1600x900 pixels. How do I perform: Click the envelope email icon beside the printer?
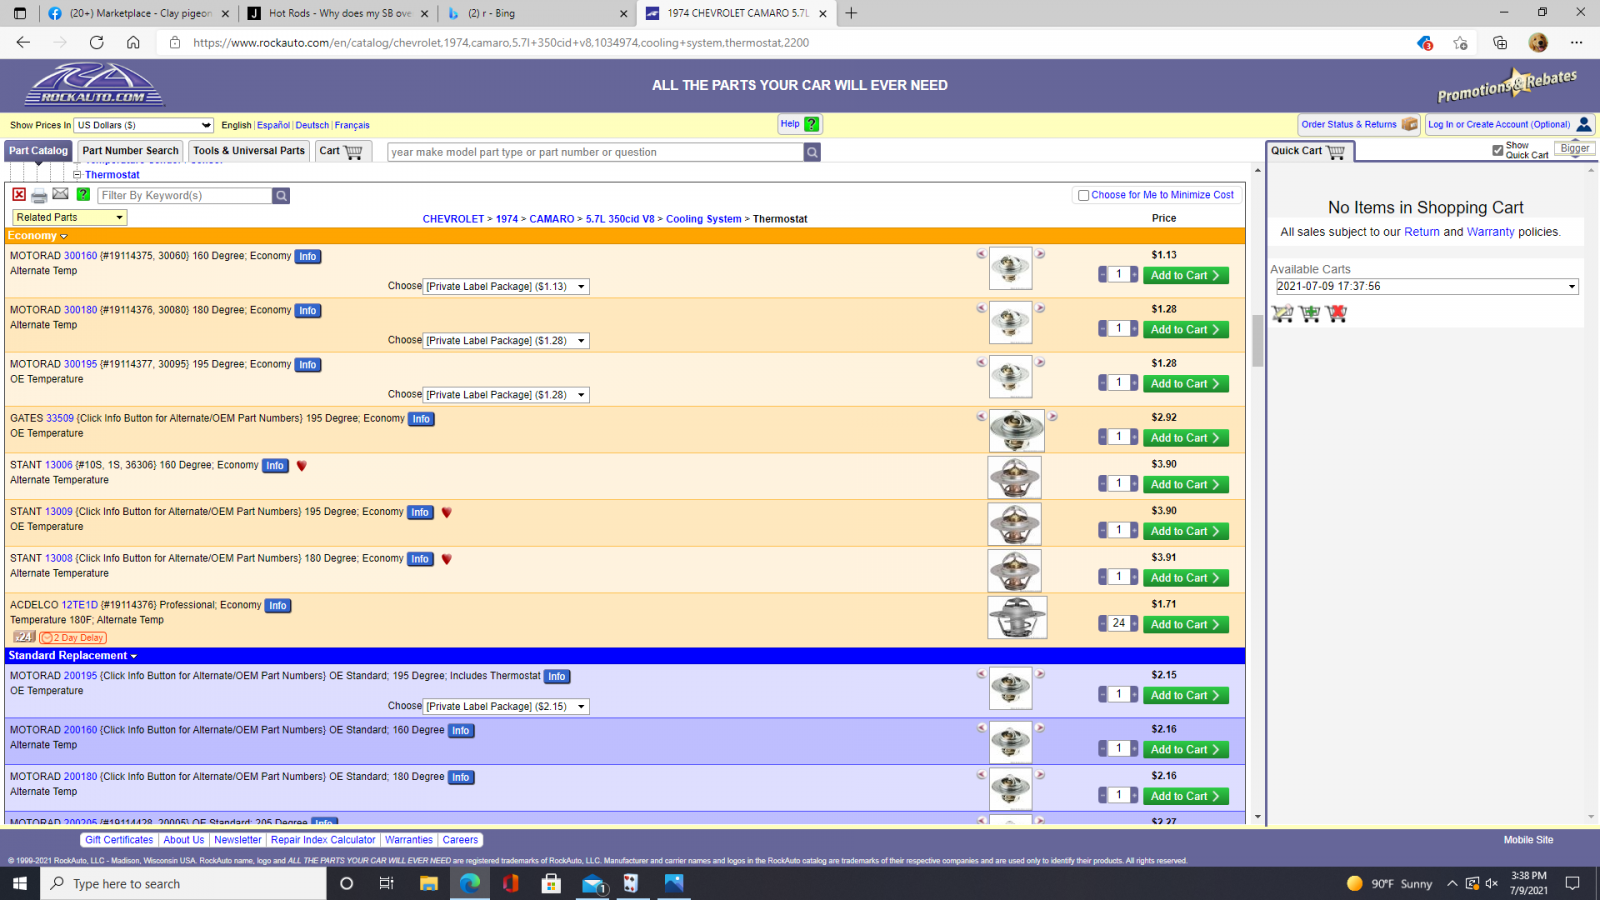60,195
